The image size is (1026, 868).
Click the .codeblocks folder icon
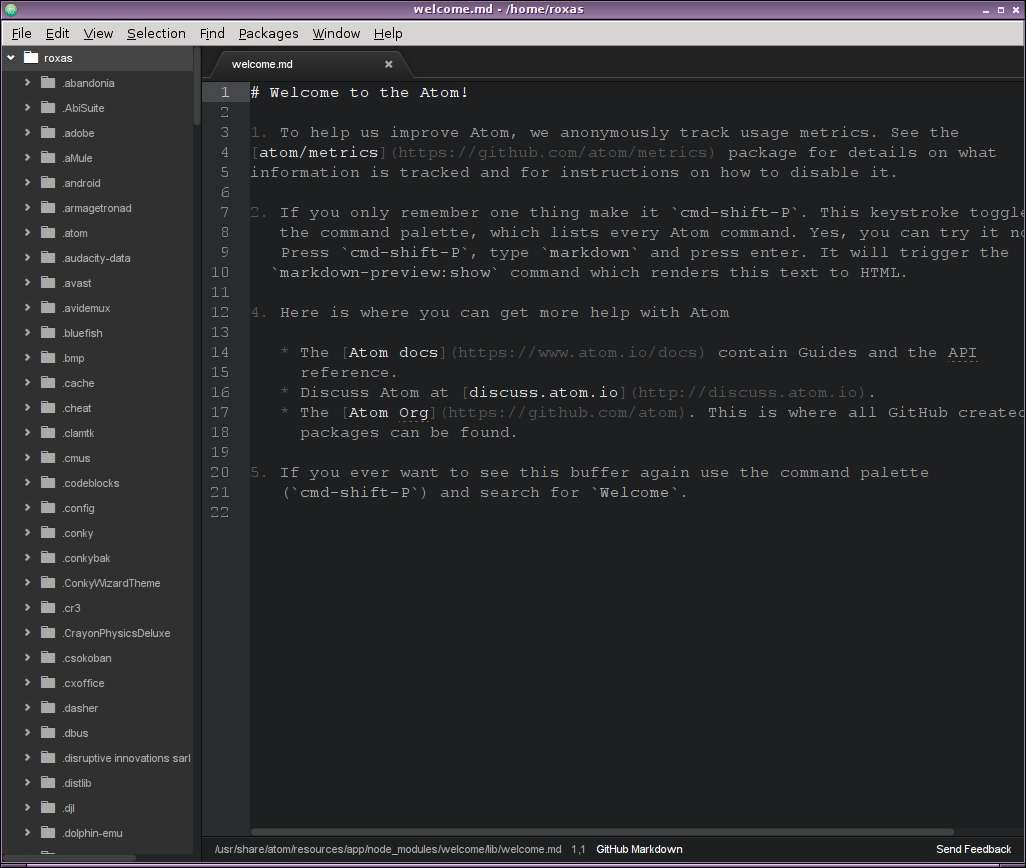pos(48,482)
